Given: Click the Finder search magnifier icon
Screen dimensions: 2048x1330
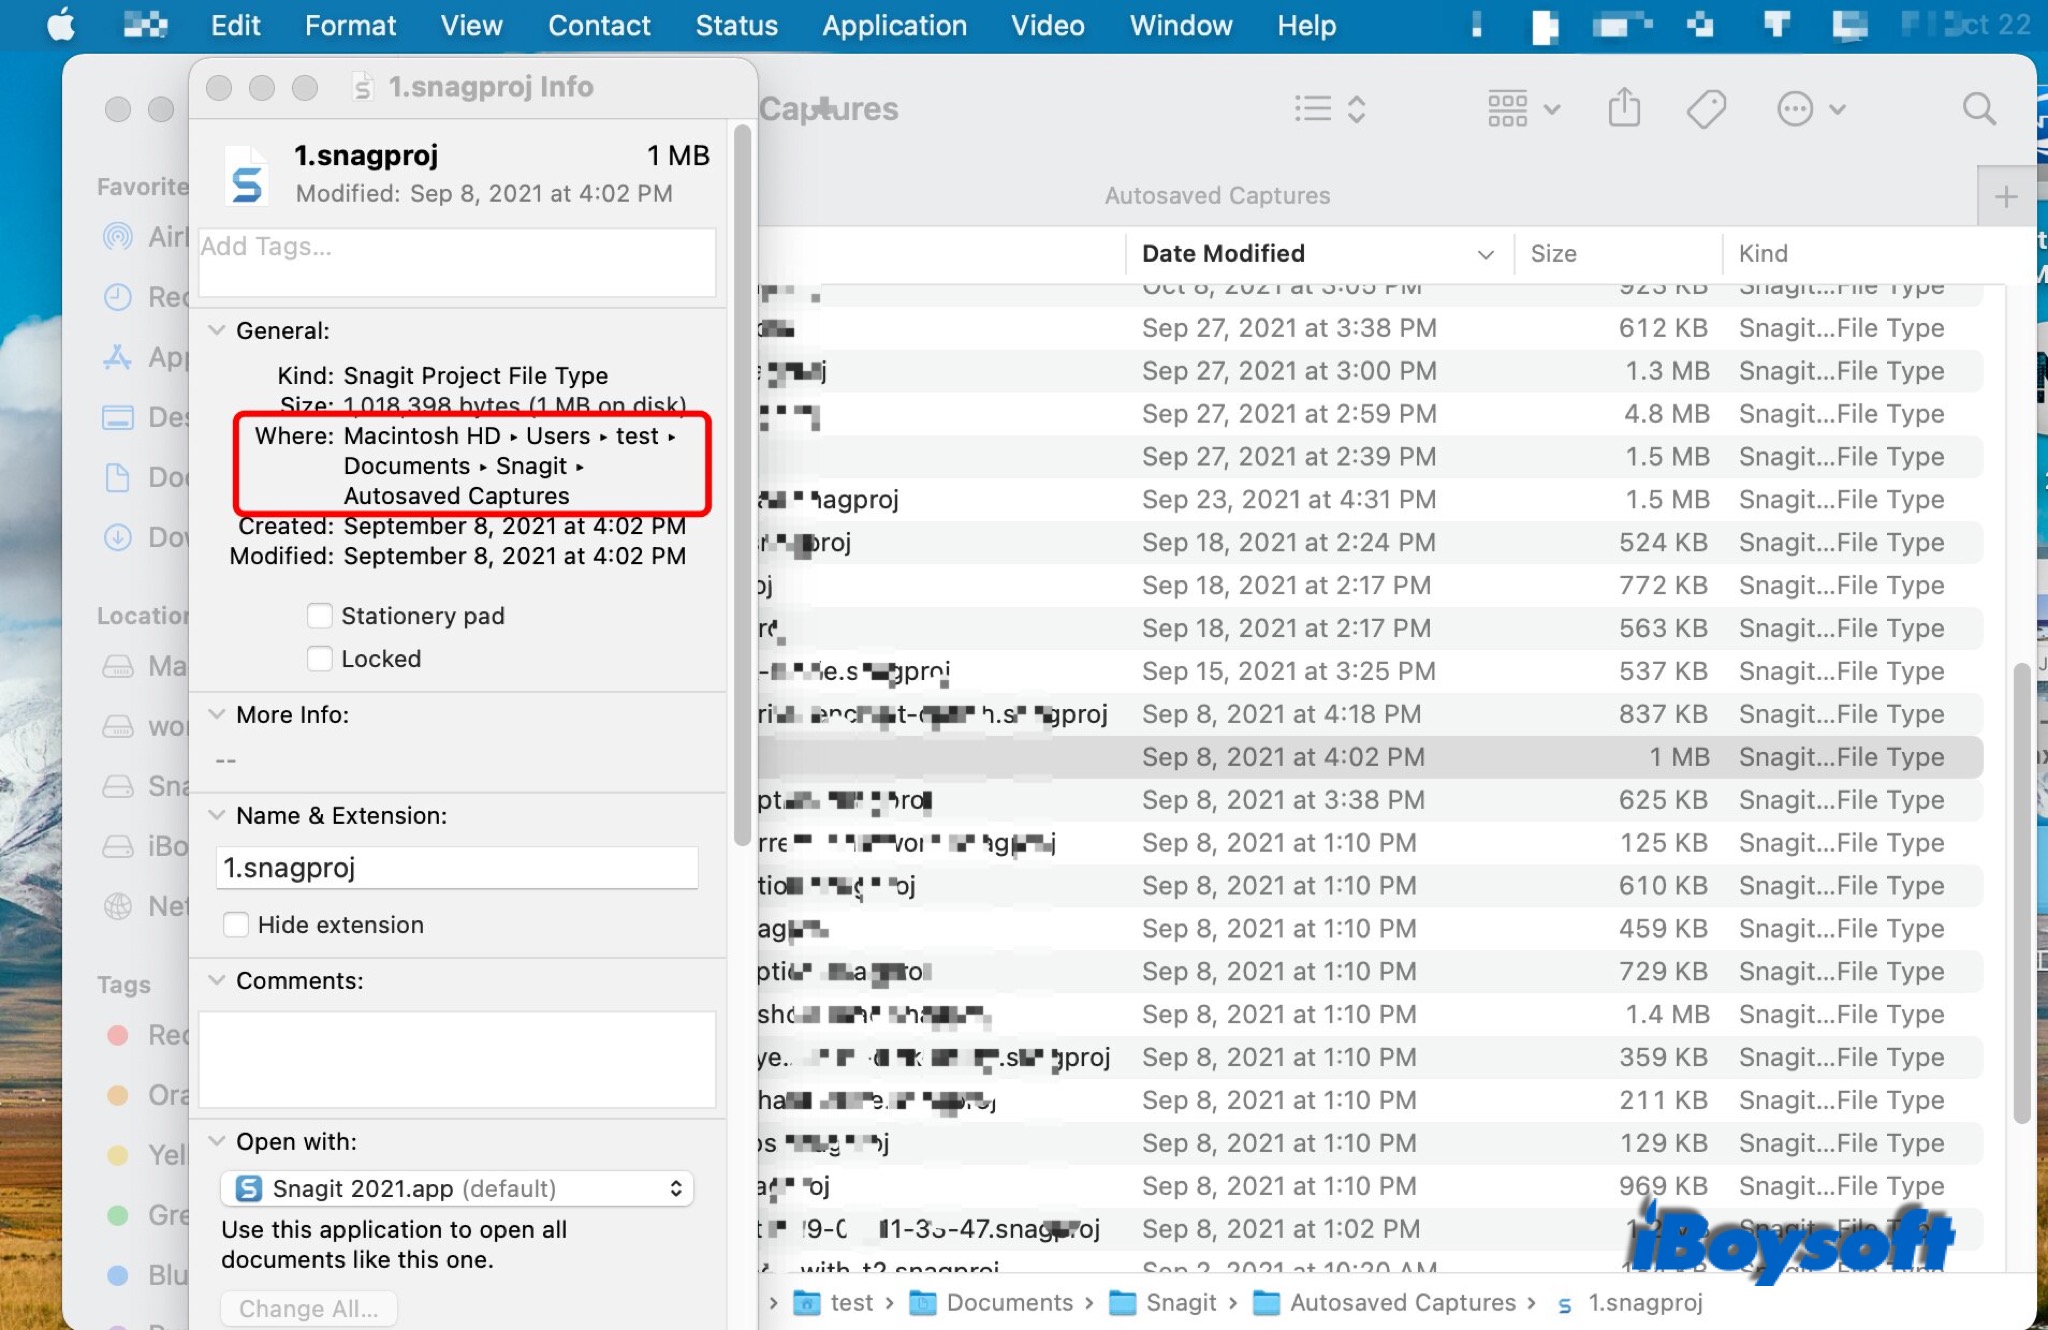Looking at the screenshot, I should [1979, 108].
